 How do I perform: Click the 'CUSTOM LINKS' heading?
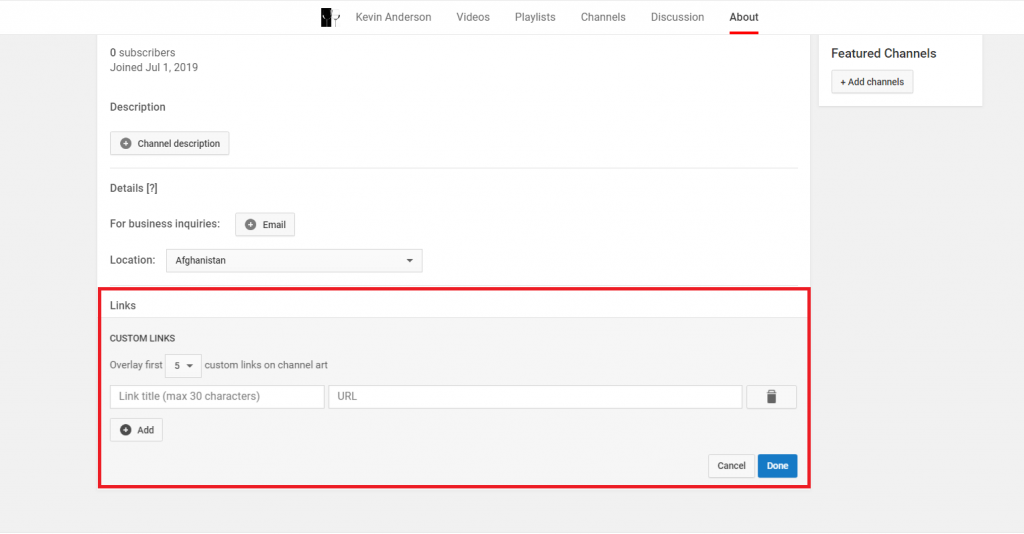[x=142, y=338]
